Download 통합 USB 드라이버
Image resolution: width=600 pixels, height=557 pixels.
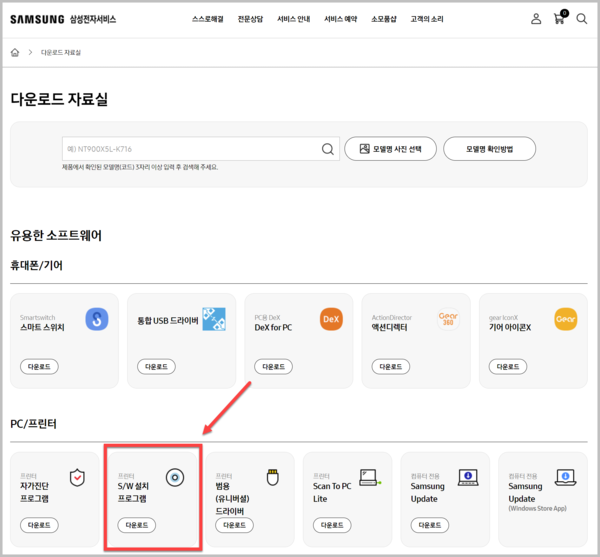click(x=156, y=366)
